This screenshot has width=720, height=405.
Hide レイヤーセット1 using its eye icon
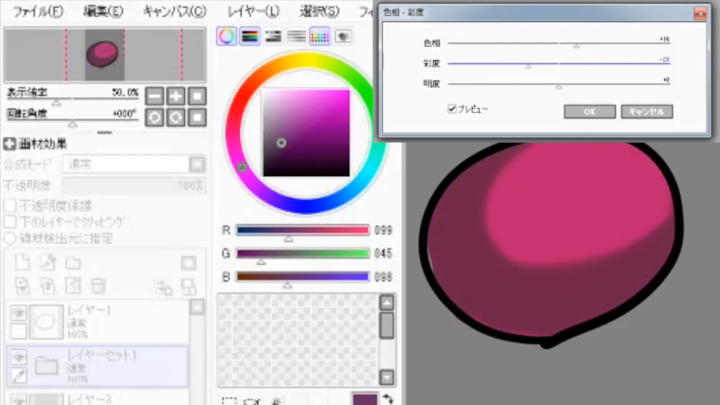click(x=19, y=357)
